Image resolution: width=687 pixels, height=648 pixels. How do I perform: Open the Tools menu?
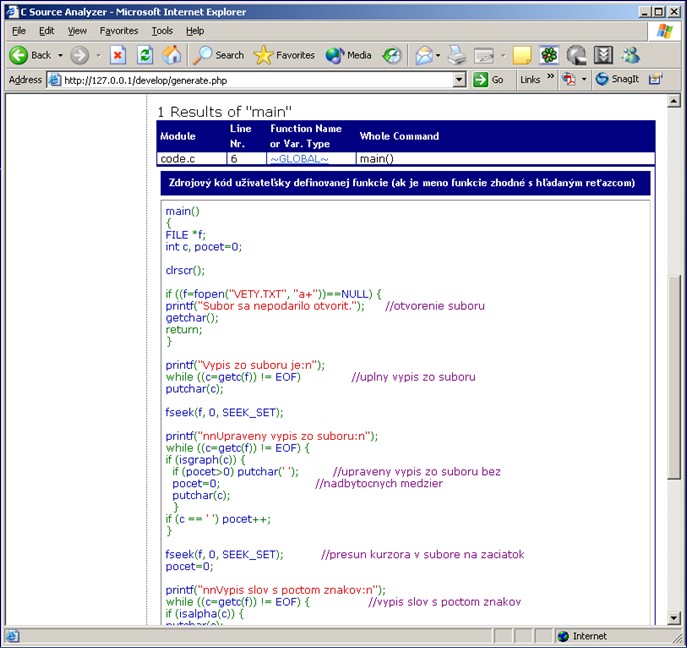click(161, 31)
